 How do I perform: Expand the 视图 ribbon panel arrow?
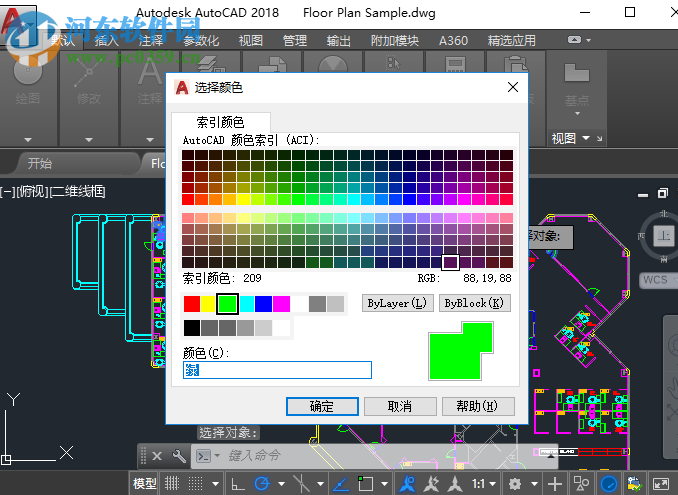coord(586,138)
